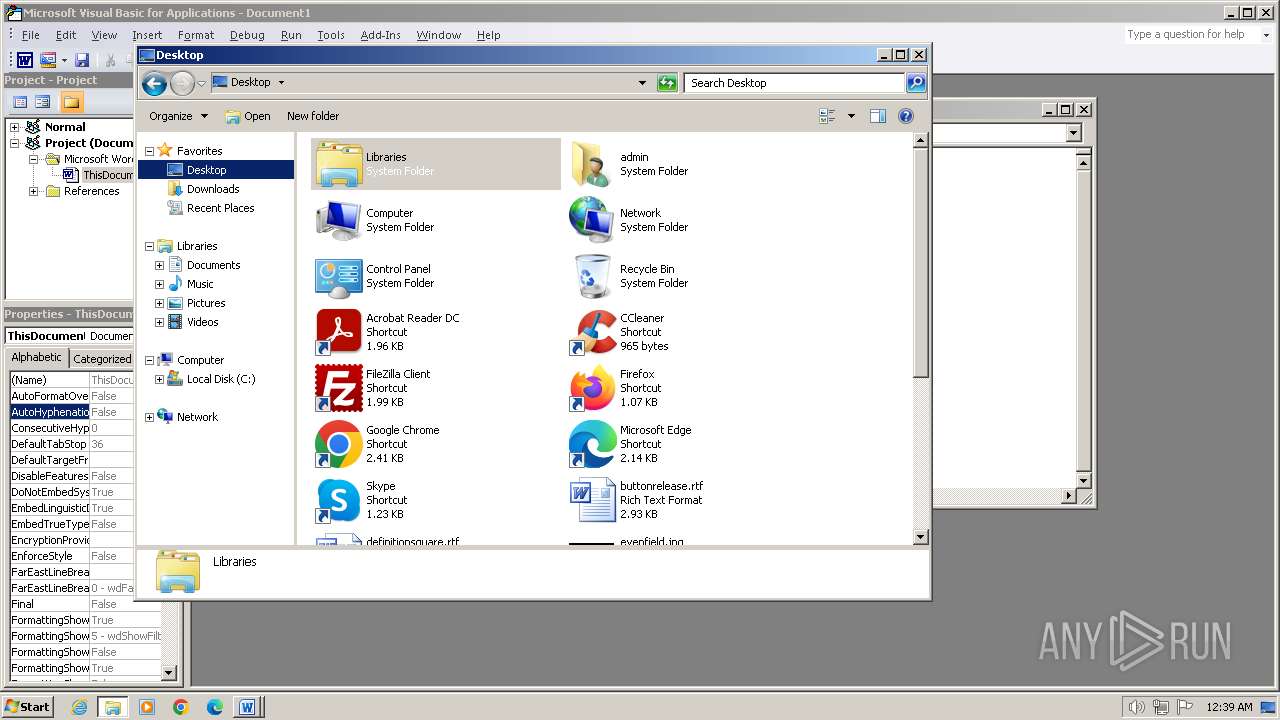1280x720 pixels.
Task: Select ThisDocument in project tree
Action: (x=98, y=175)
